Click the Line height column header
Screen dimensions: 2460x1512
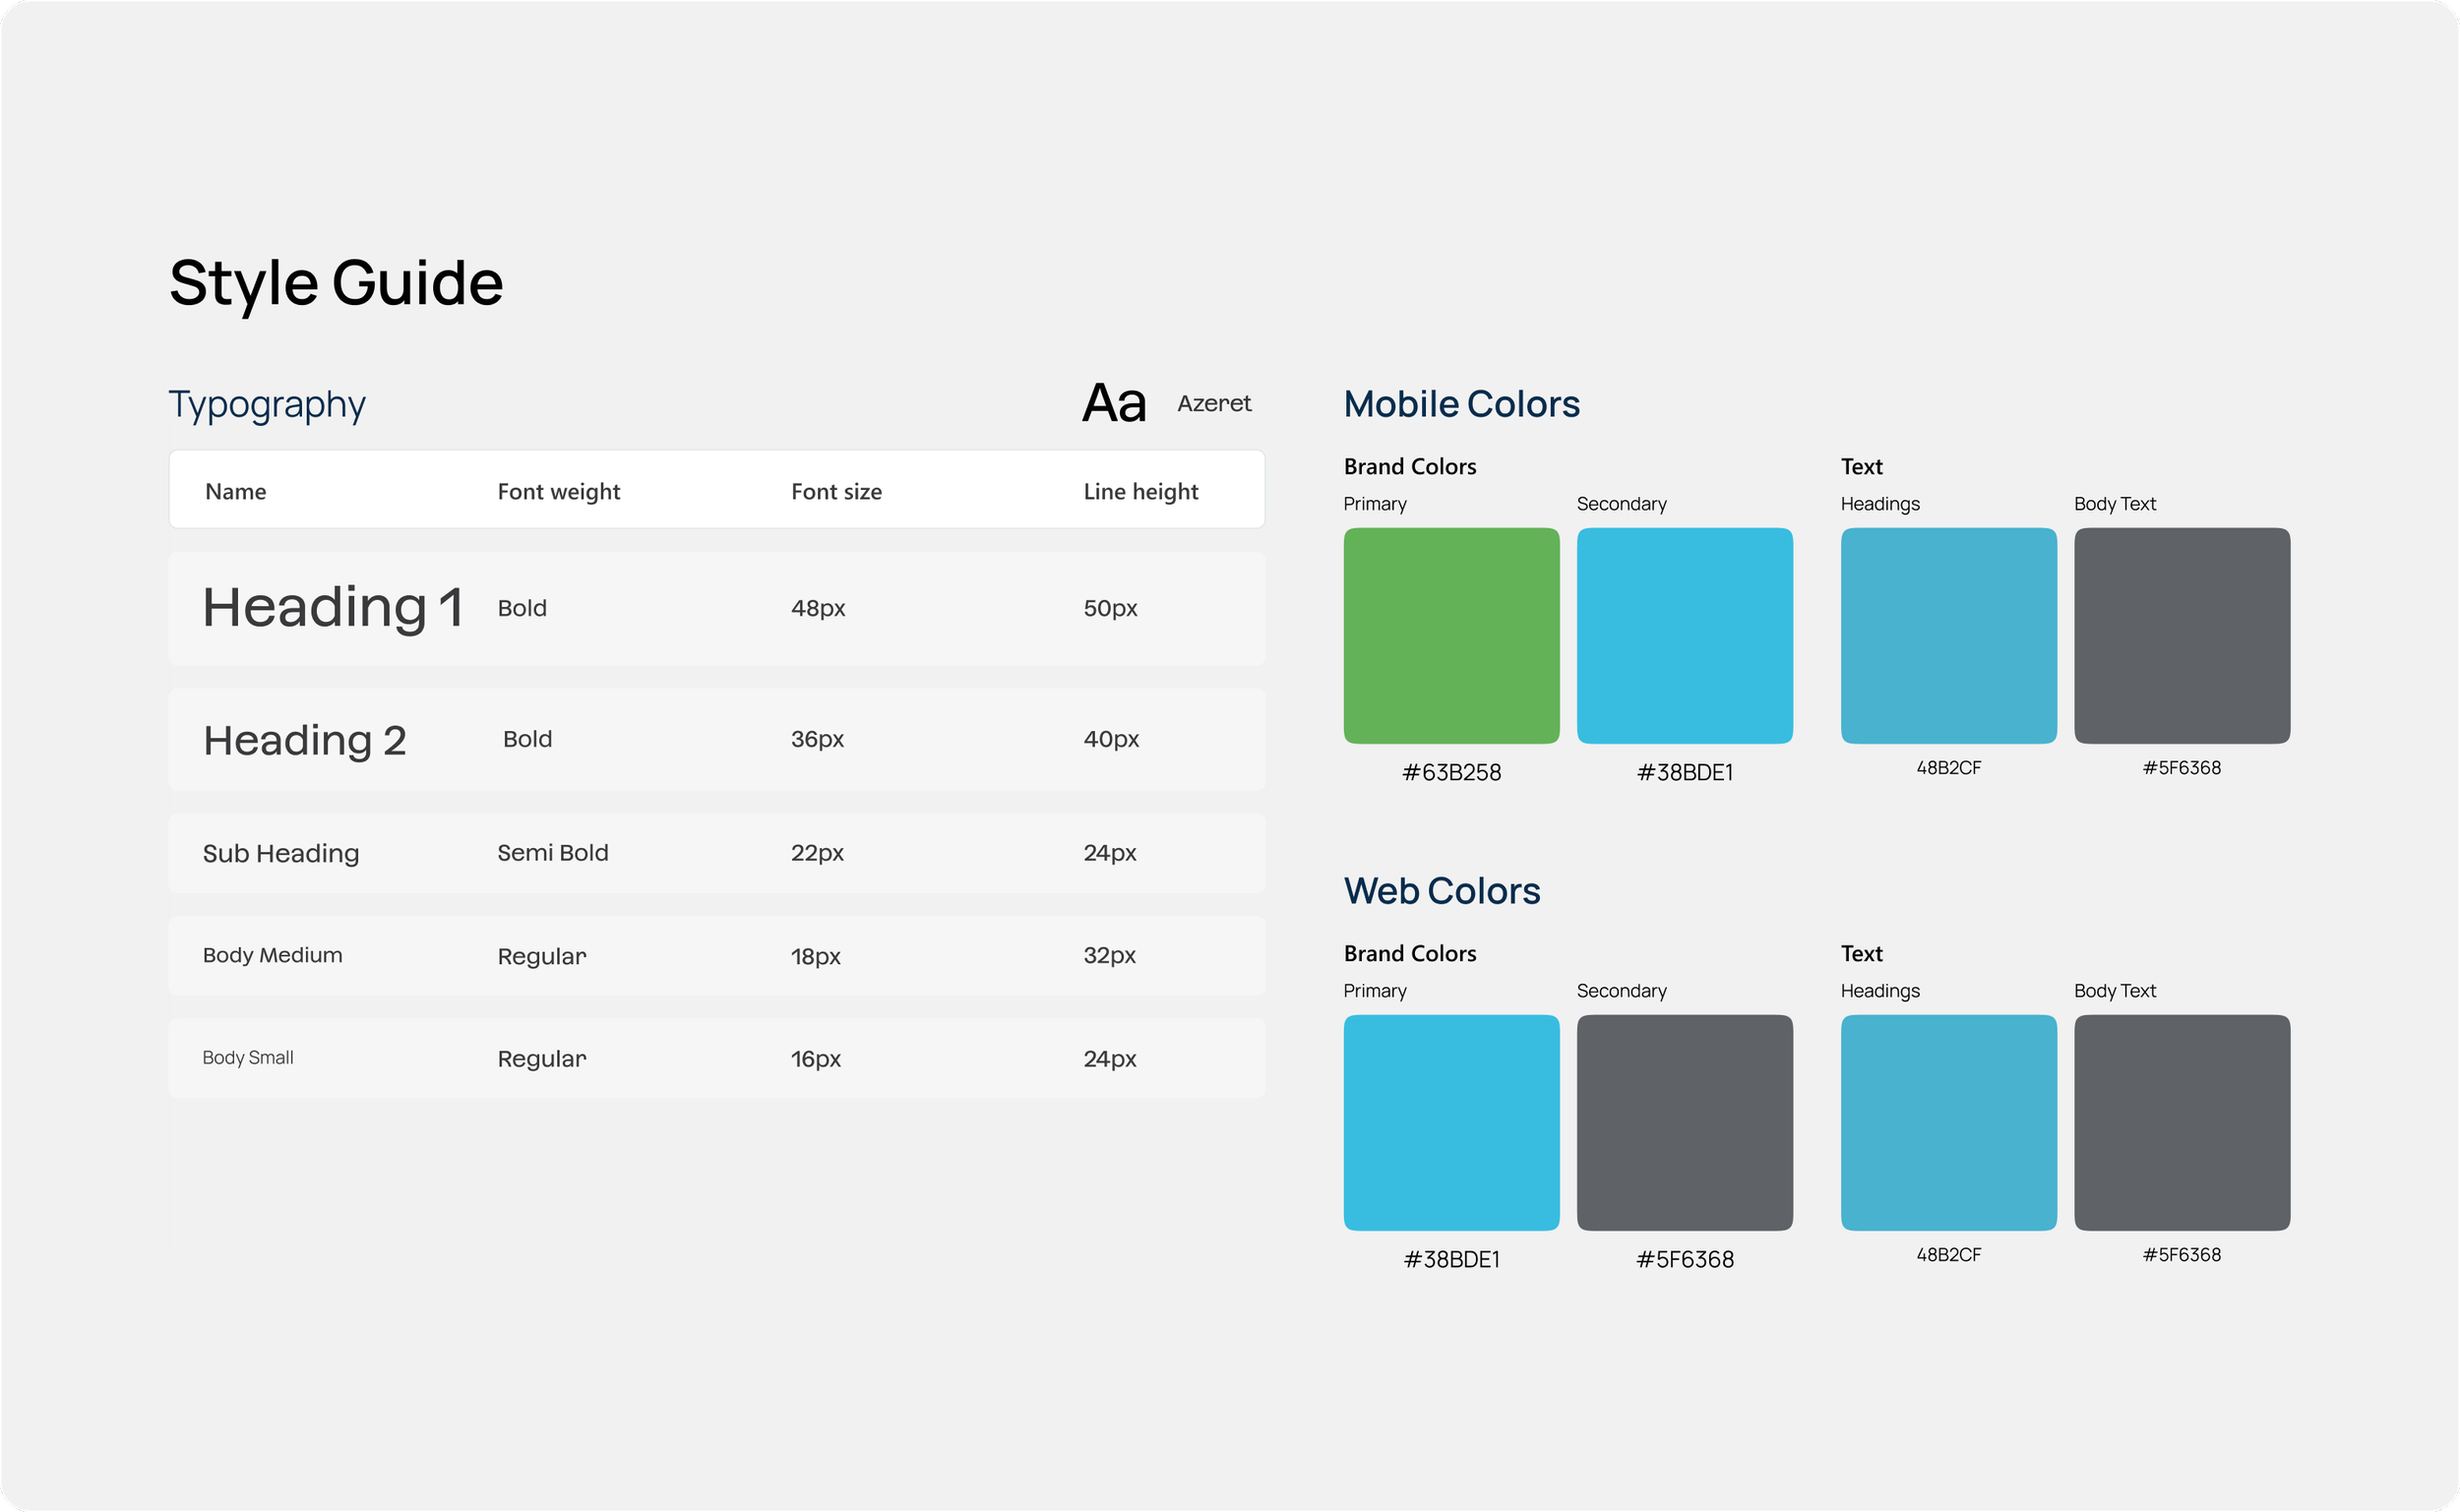(1140, 491)
